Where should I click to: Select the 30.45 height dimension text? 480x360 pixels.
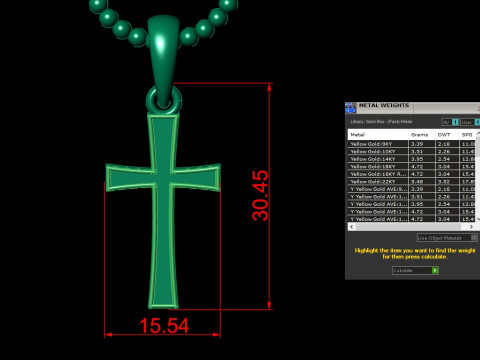(260, 196)
